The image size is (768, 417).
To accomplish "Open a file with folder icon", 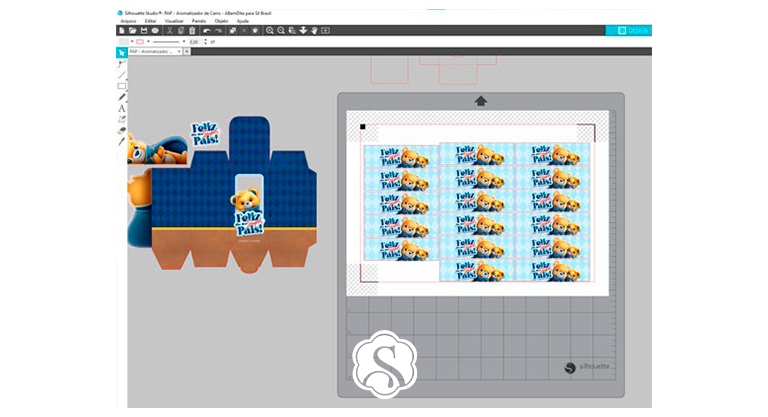I will coord(132,30).
